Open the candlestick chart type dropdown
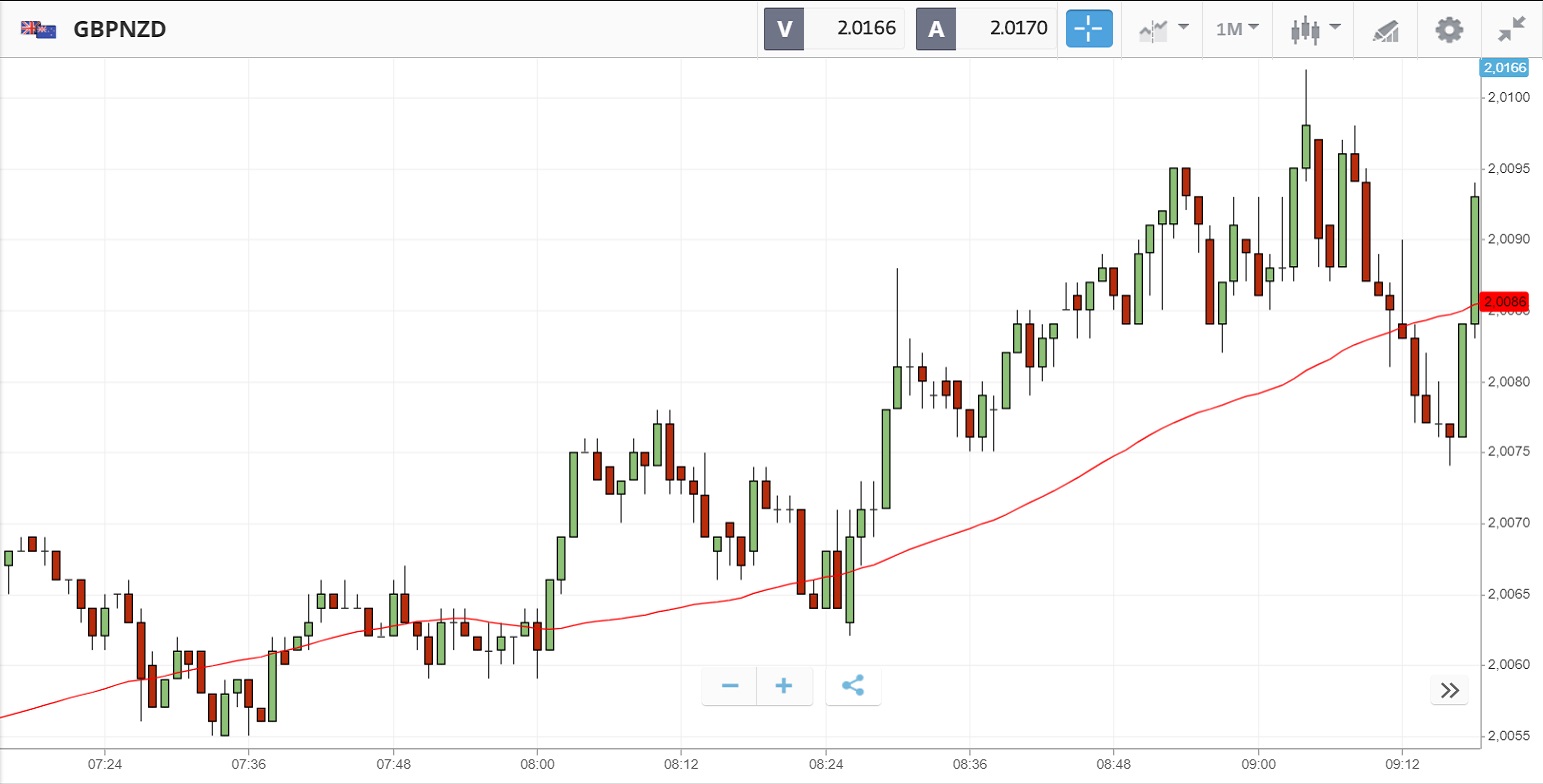Image resolution: width=1543 pixels, height=784 pixels. pyautogui.click(x=1311, y=29)
